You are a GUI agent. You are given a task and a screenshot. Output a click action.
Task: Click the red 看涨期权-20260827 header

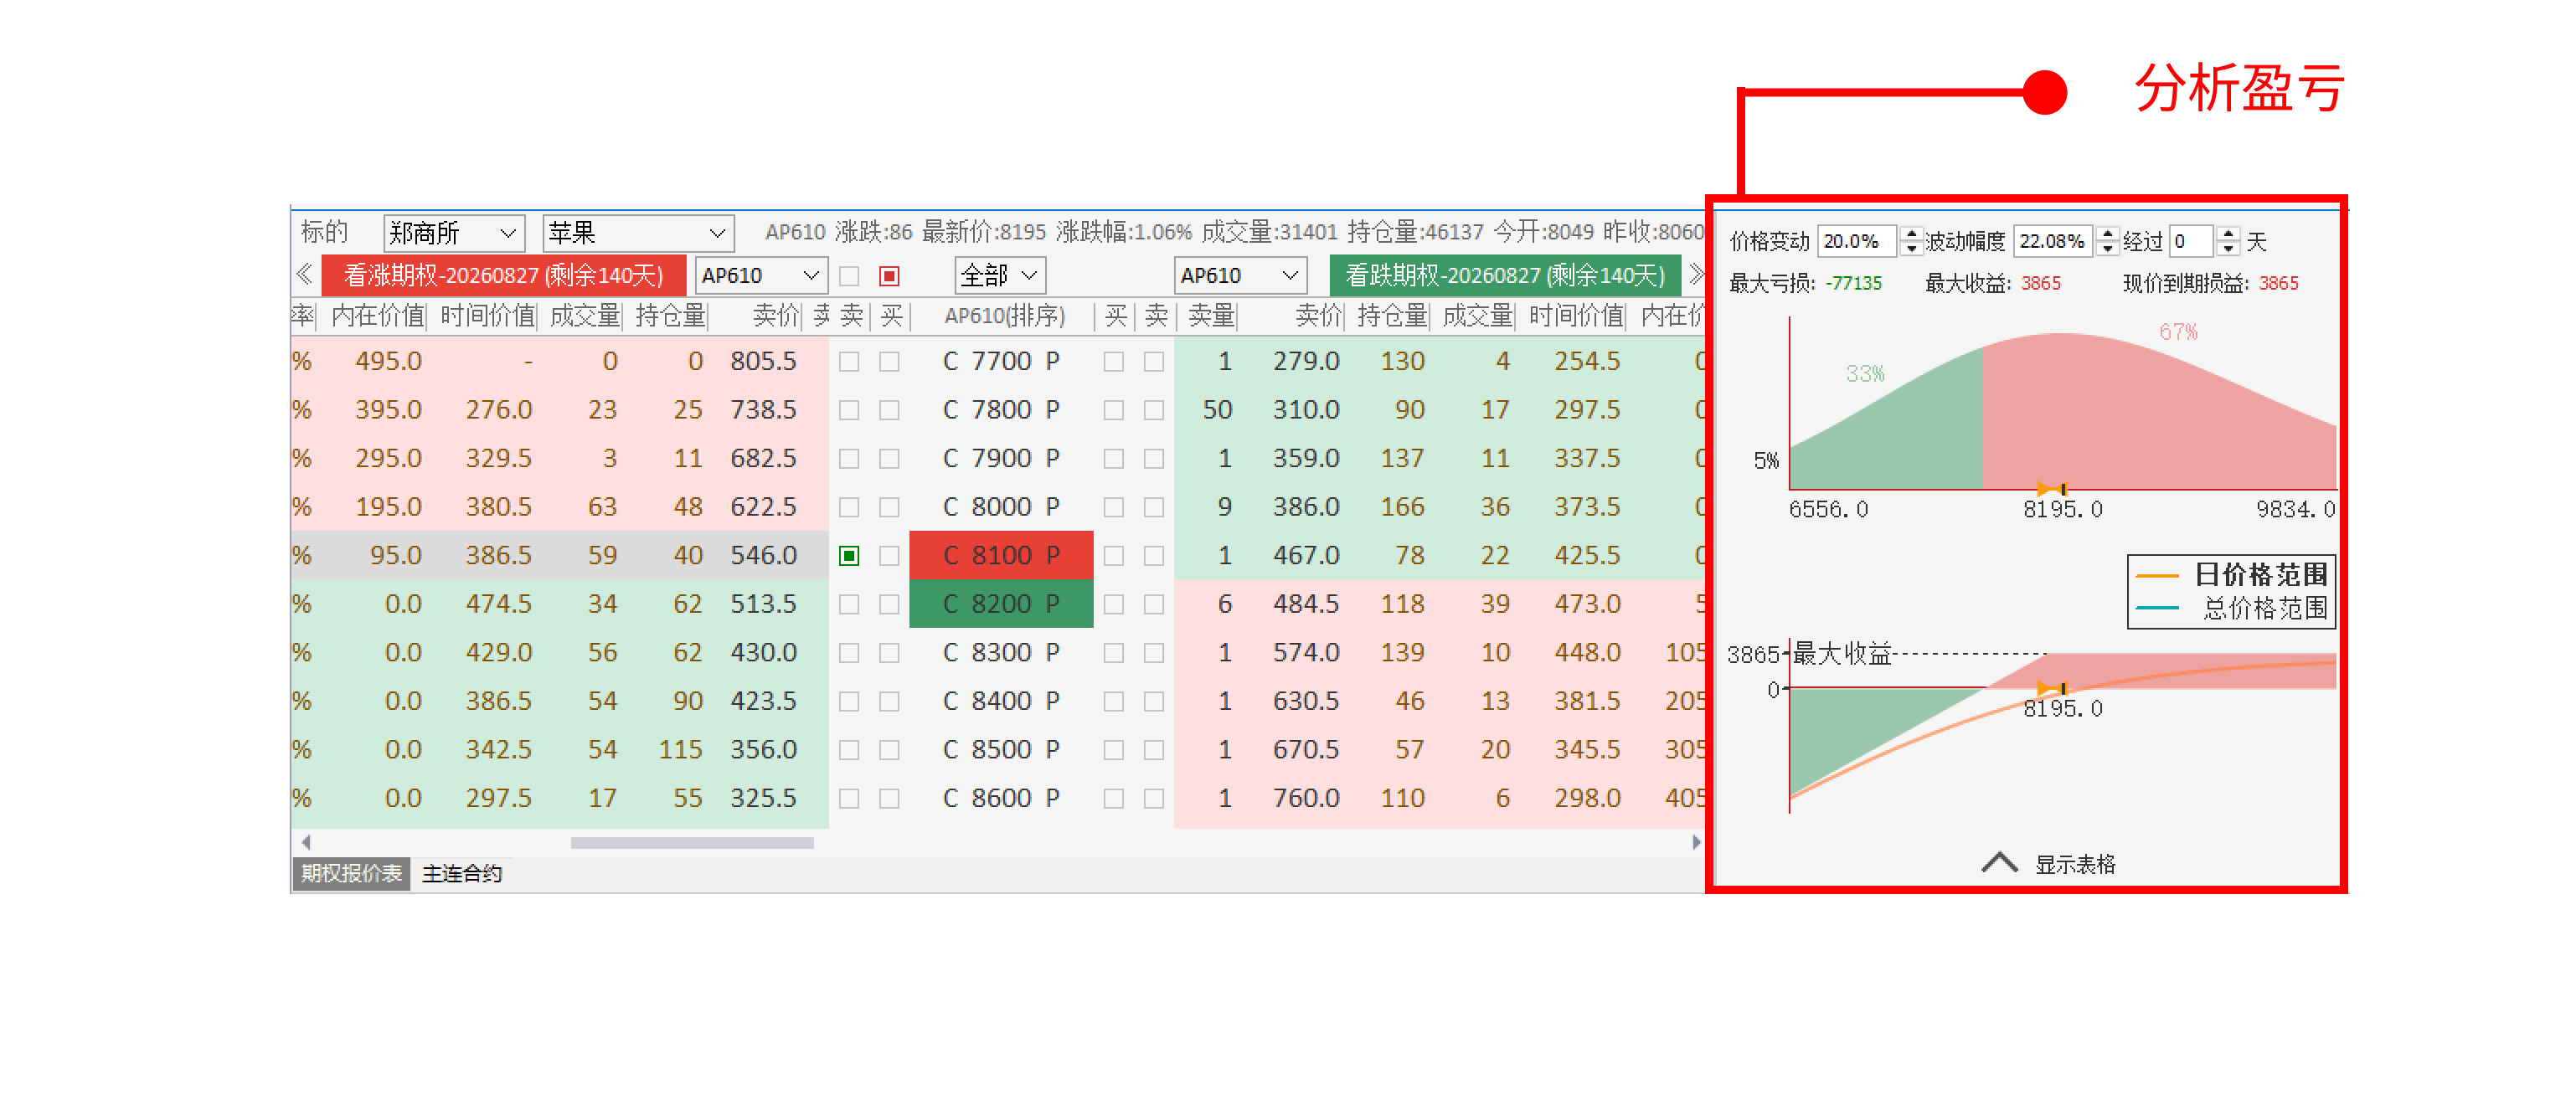[x=503, y=275]
